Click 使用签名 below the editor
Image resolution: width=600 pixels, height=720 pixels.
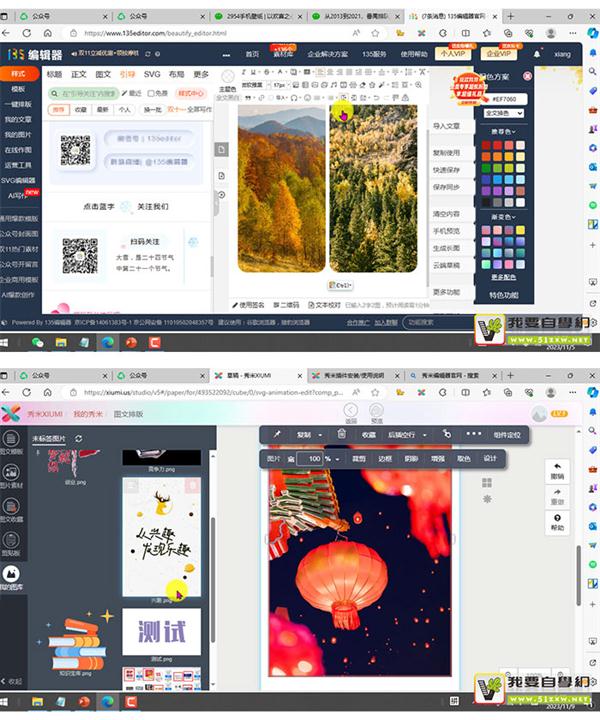[248, 305]
